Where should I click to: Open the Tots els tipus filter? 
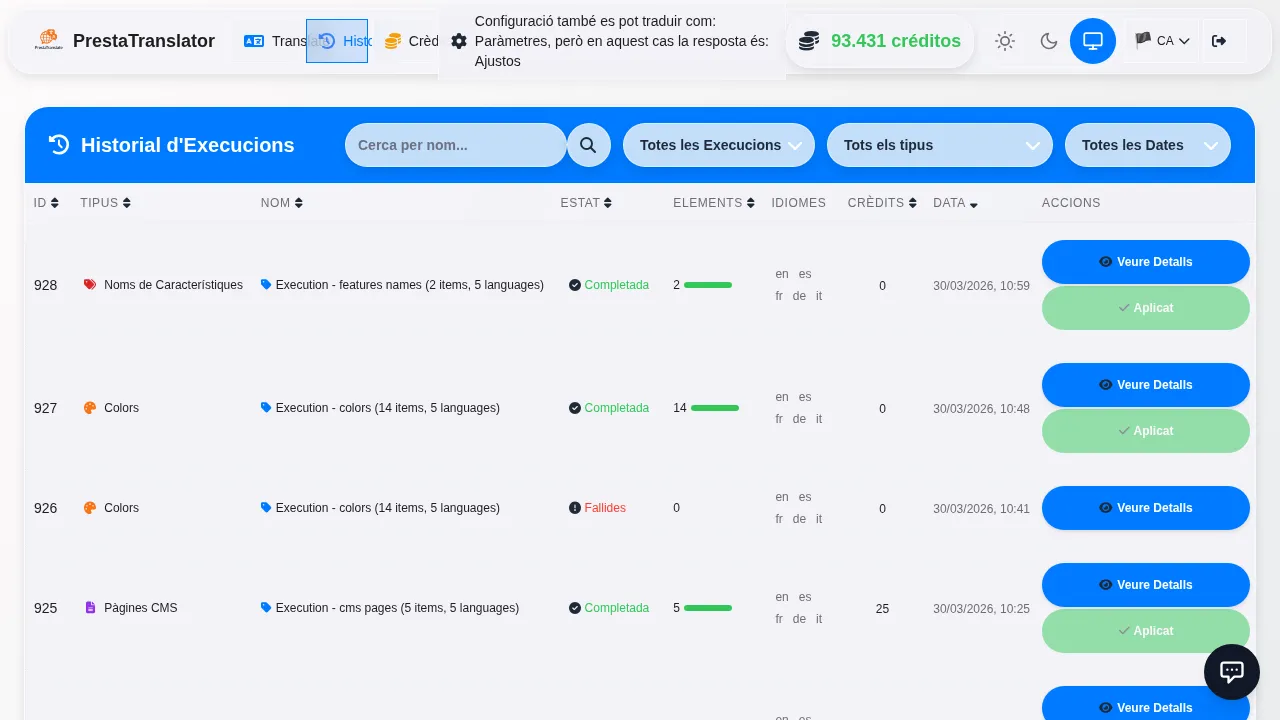click(939, 145)
